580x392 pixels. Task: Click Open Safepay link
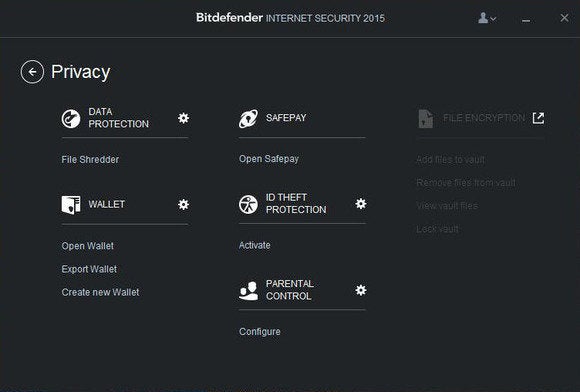[269, 159]
